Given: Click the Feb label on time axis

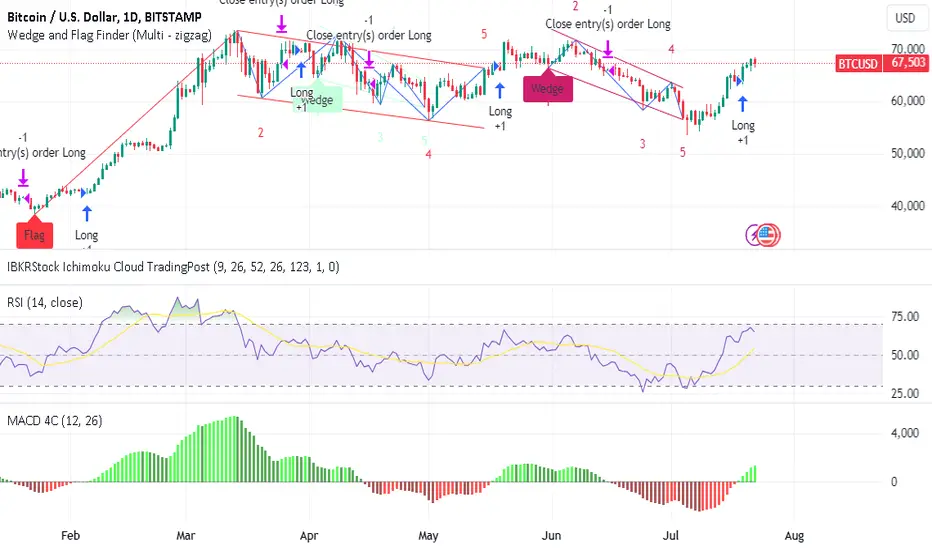Looking at the screenshot, I should (70, 536).
